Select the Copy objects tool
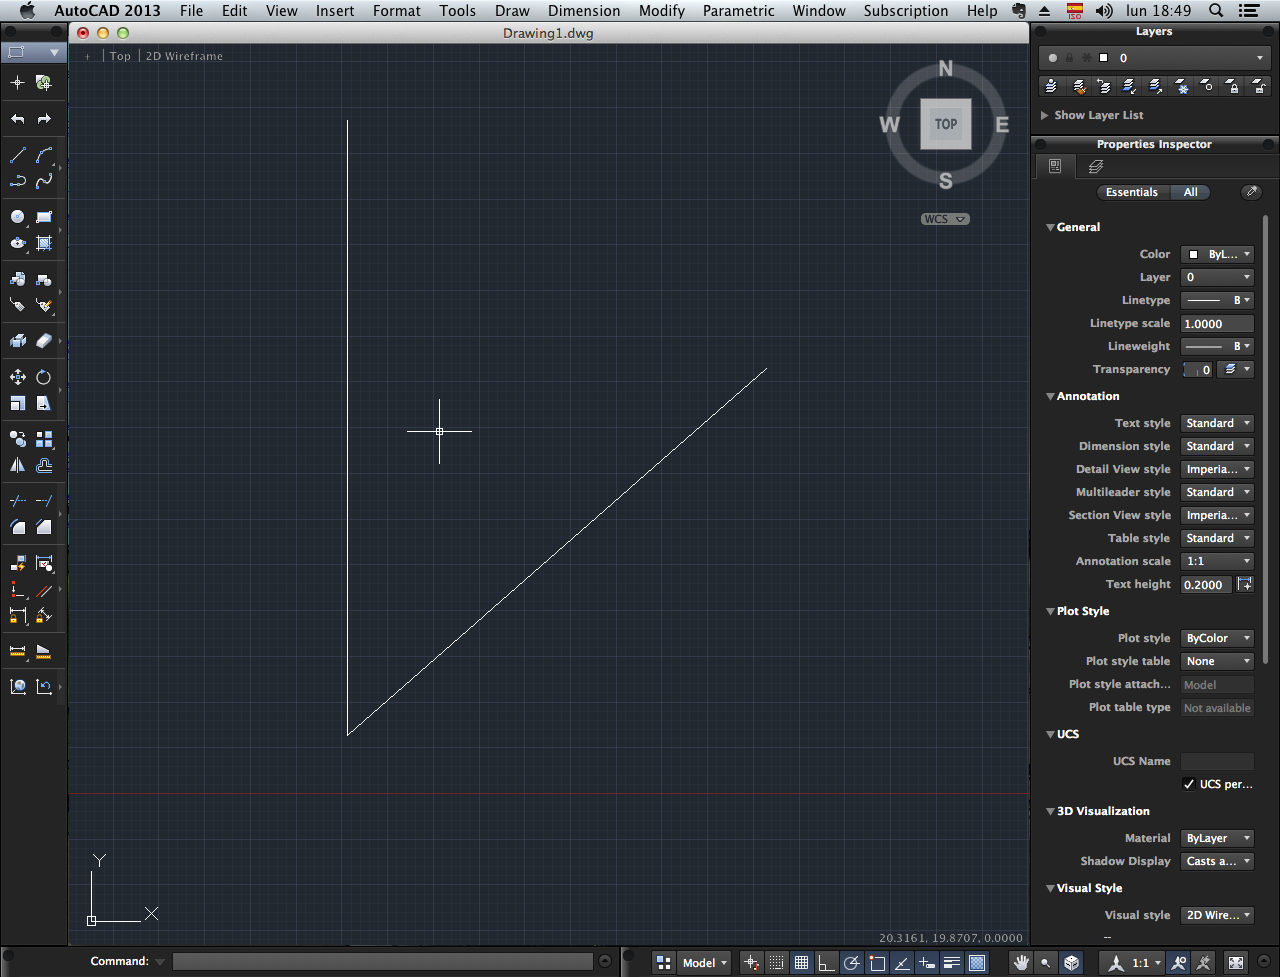This screenshot has width=1280, height=977. coord(17,439)
